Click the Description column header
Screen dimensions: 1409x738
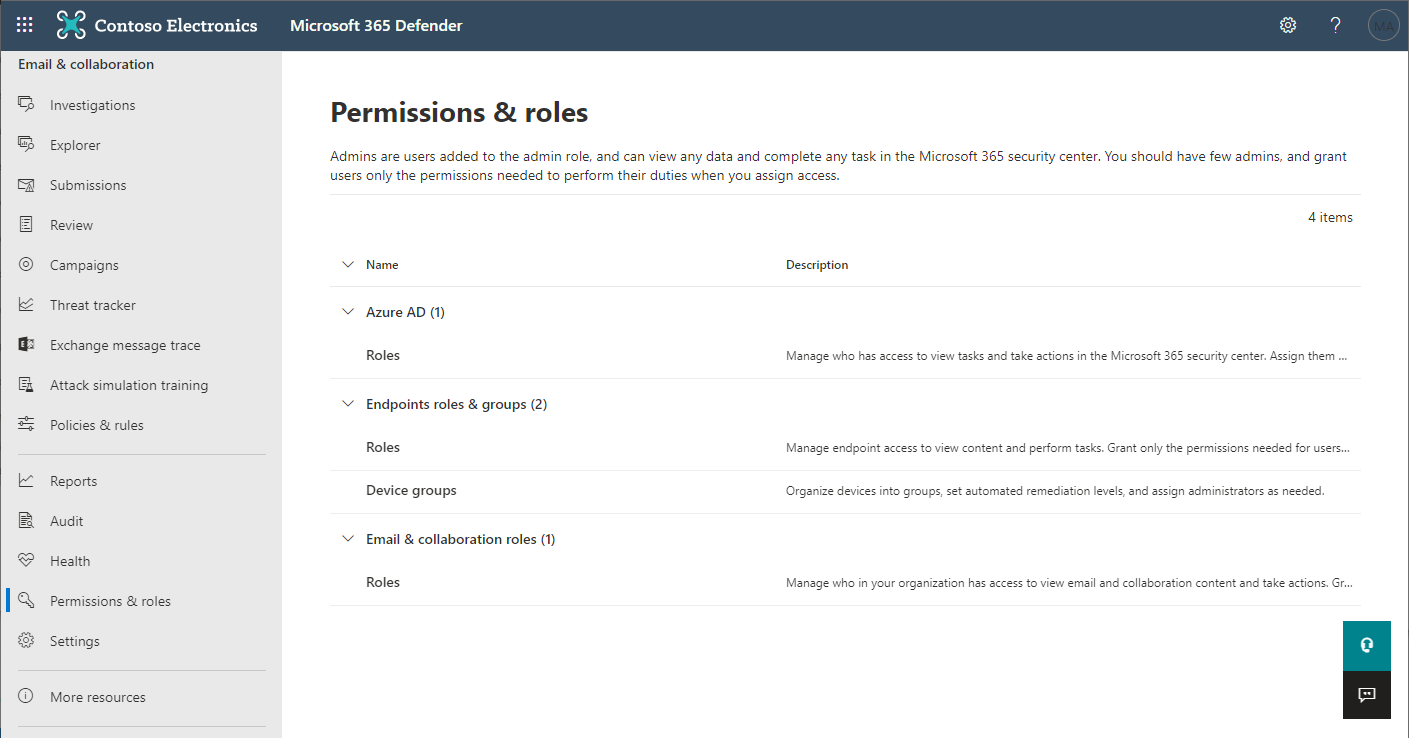point(817,265)
